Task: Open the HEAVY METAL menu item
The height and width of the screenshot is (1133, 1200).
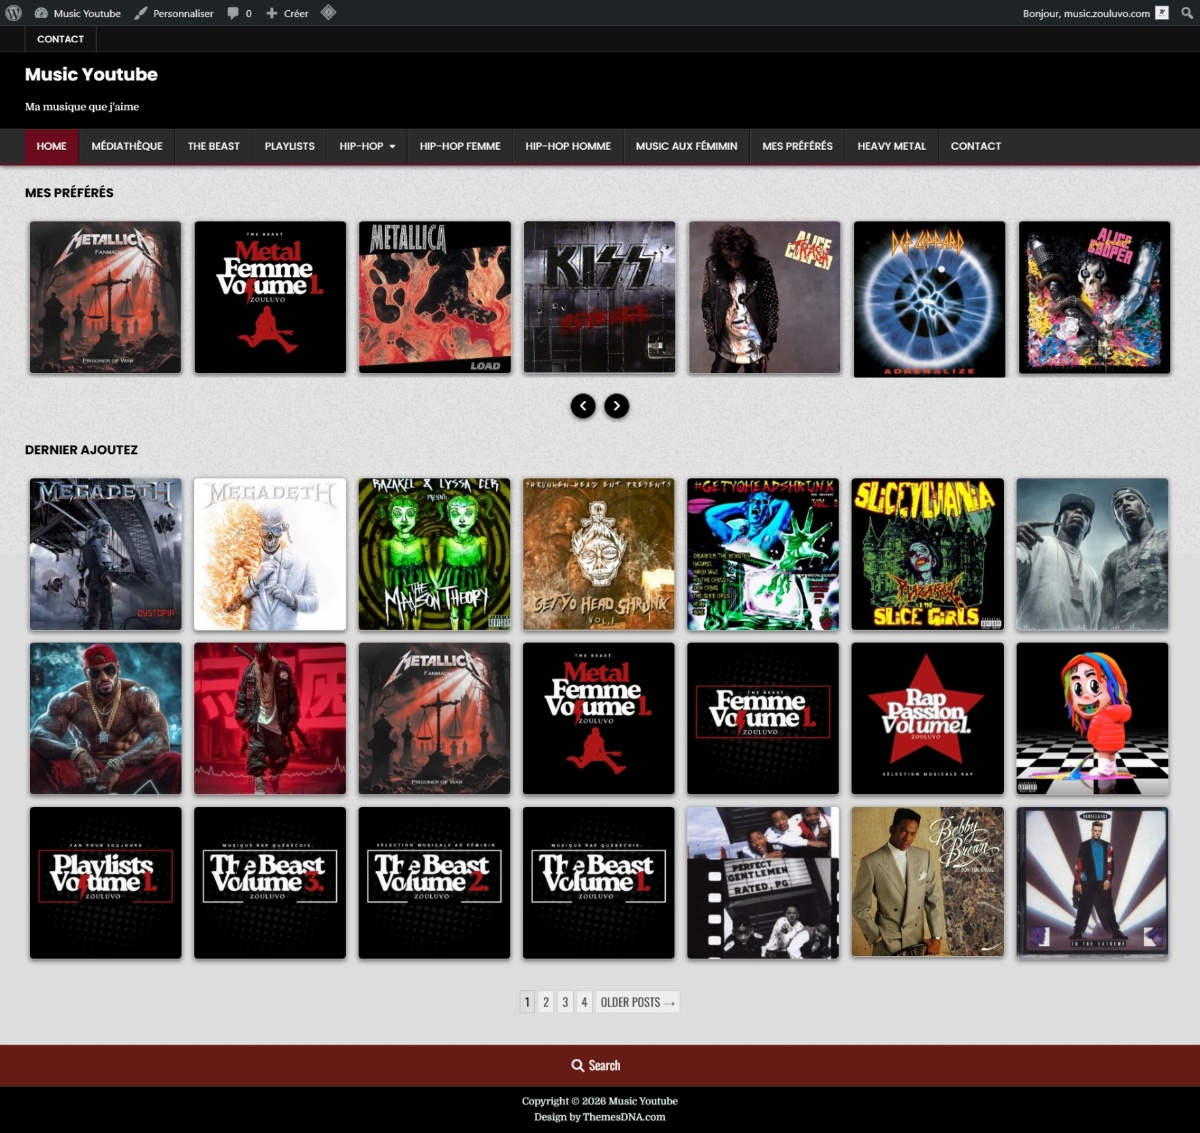Action: click(x=891, y=146)
